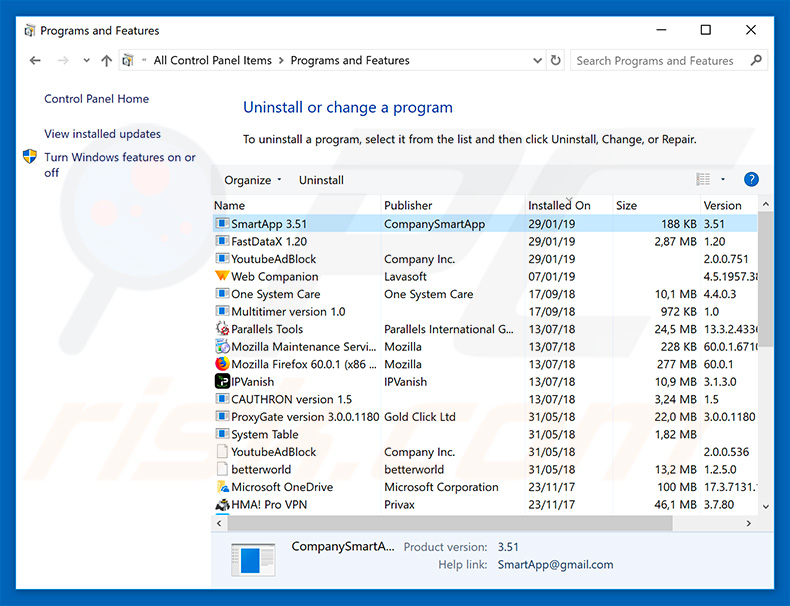Open the recent locations dropdown arrow

(87, 61)
